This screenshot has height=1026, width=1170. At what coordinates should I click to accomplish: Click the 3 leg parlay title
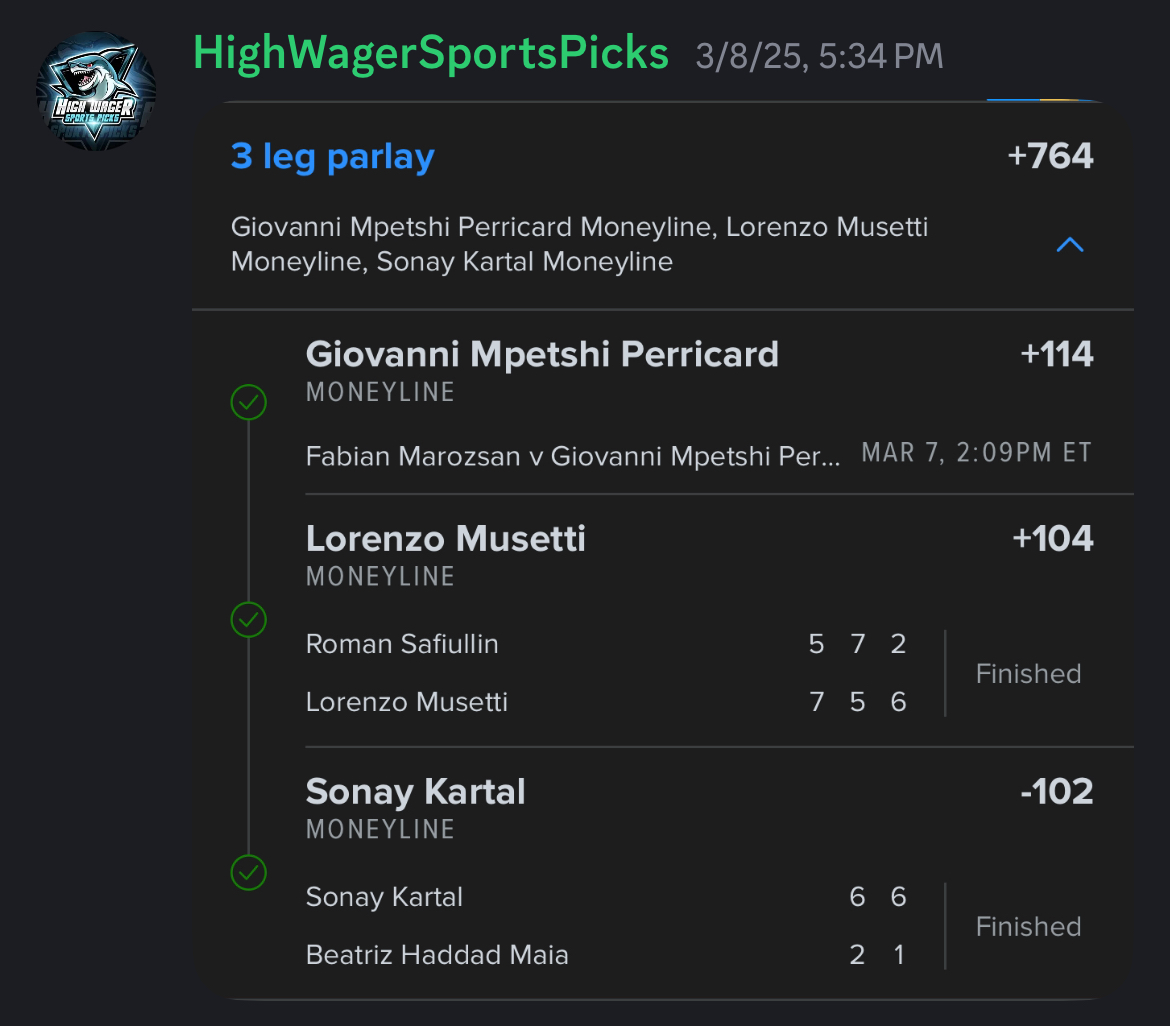332,157
